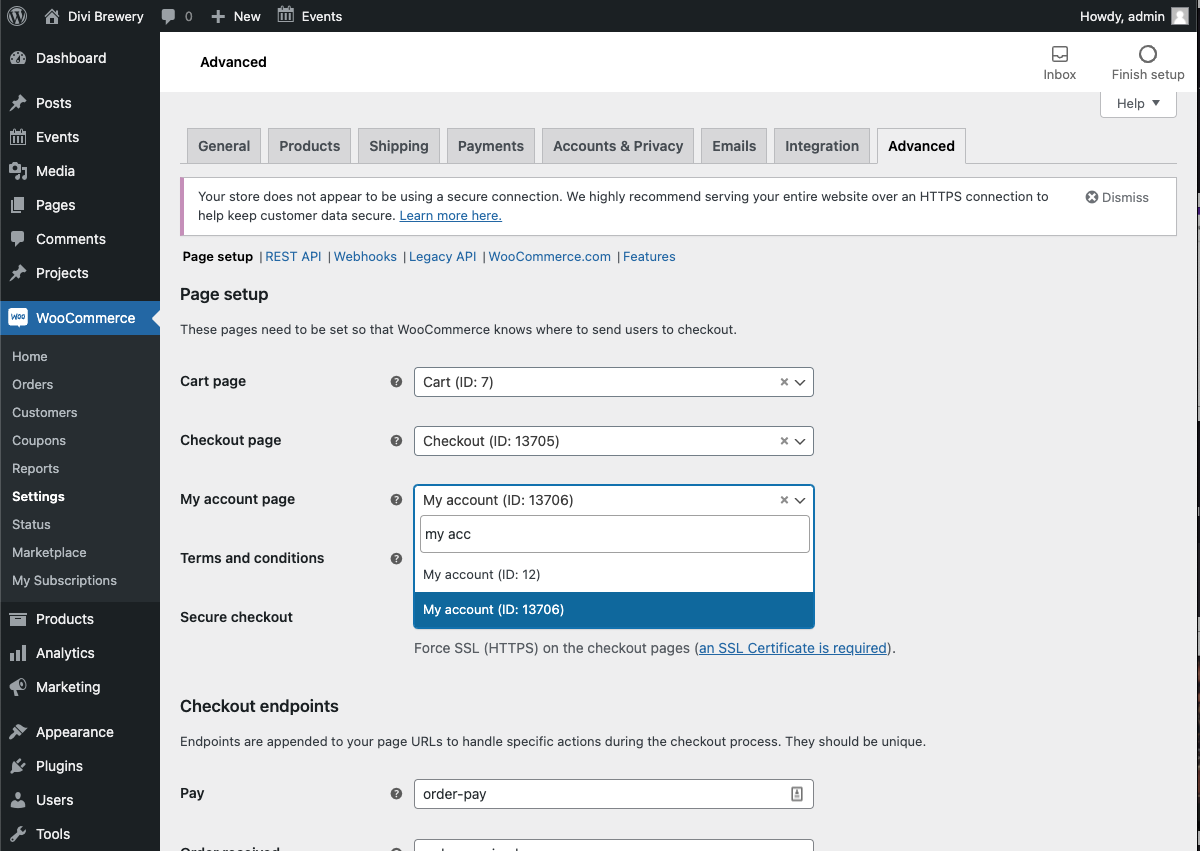The image size is (1200, 851).
Task: Clear the Cart page selection
Action: click(784, 382)
